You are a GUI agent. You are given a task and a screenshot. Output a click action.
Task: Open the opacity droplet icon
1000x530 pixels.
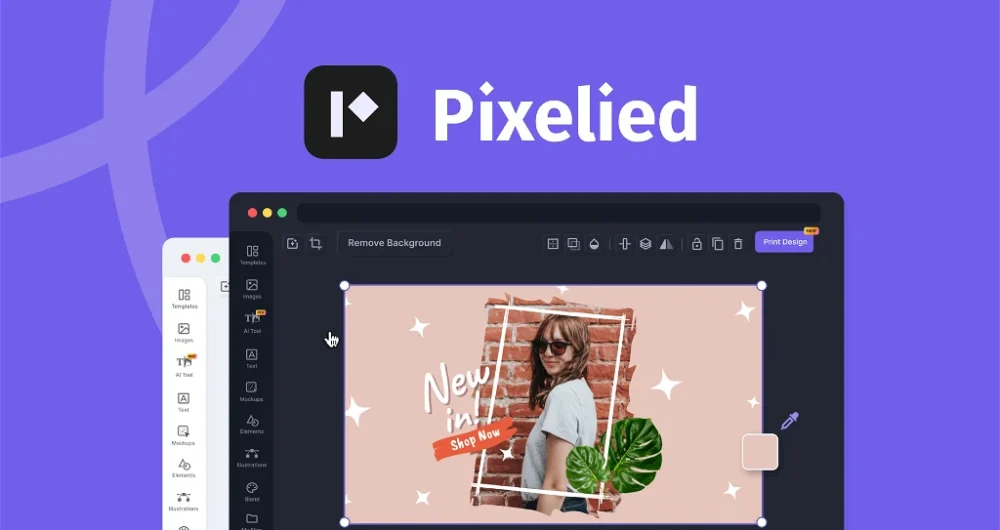click(x=594, y=244)
